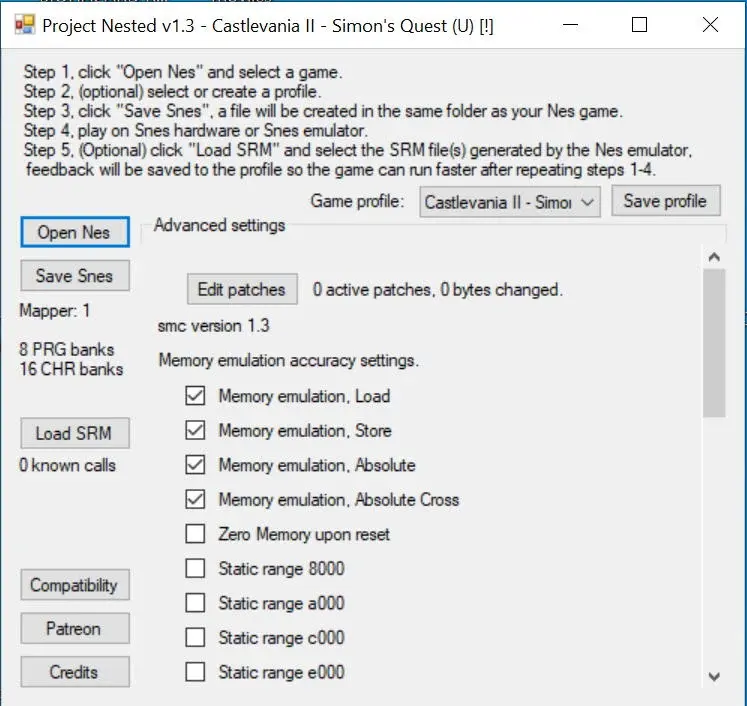747x706 pixels.
Task: Click the Open Nes button
Action: (x=75, y=232)
